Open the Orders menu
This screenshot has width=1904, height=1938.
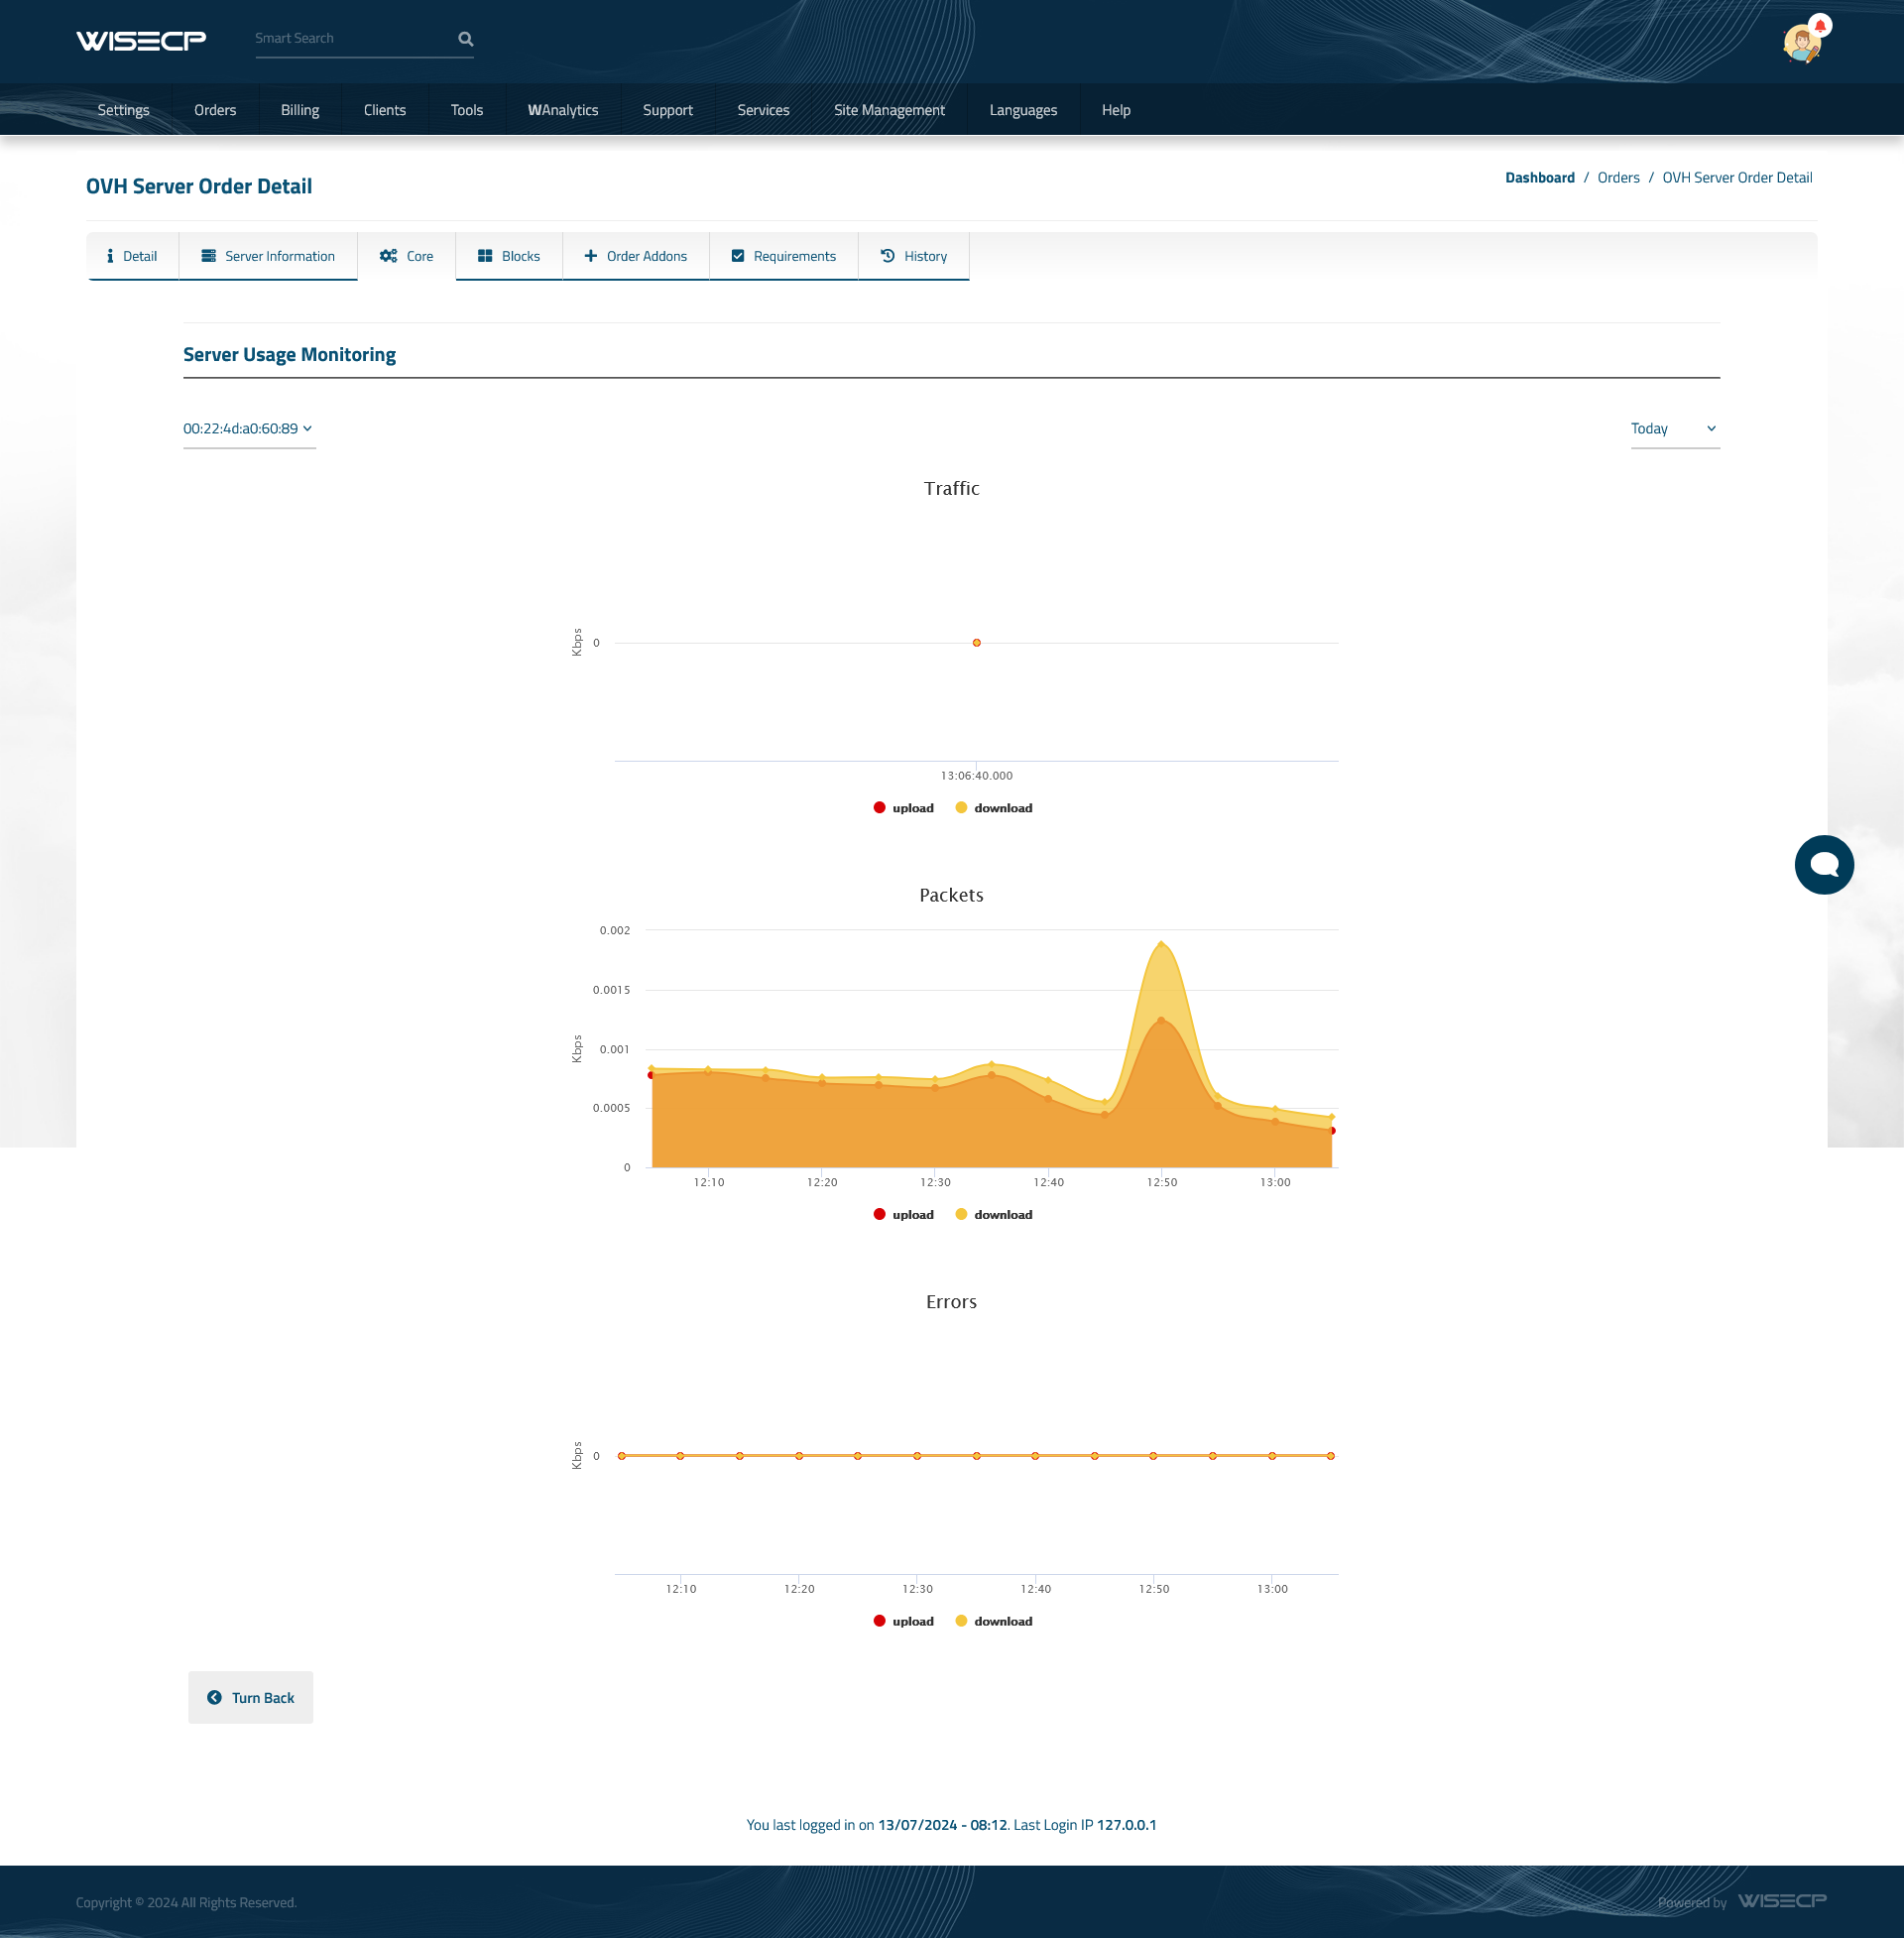tap(215, 110)
